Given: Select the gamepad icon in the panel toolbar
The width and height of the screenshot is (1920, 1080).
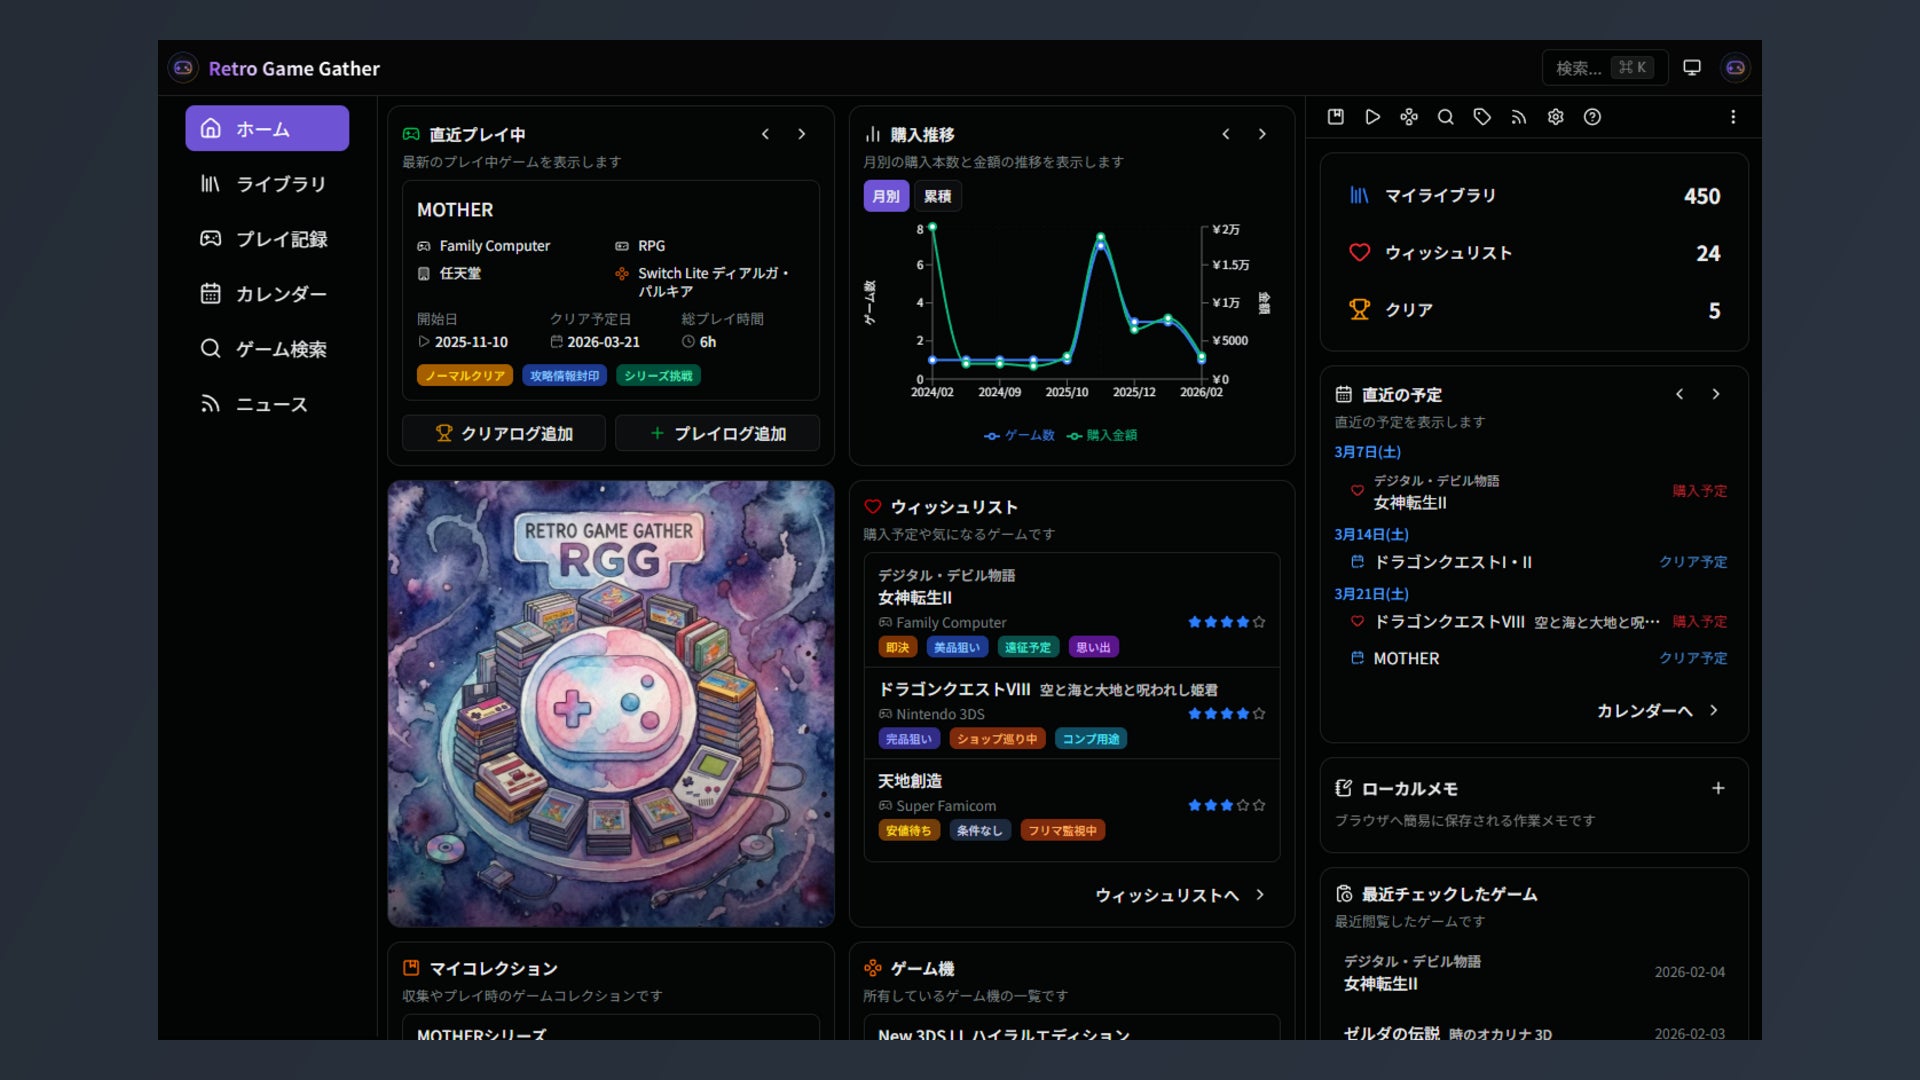Looking at the screenshot, I should pyautogui.click(x=1409, y=117).
